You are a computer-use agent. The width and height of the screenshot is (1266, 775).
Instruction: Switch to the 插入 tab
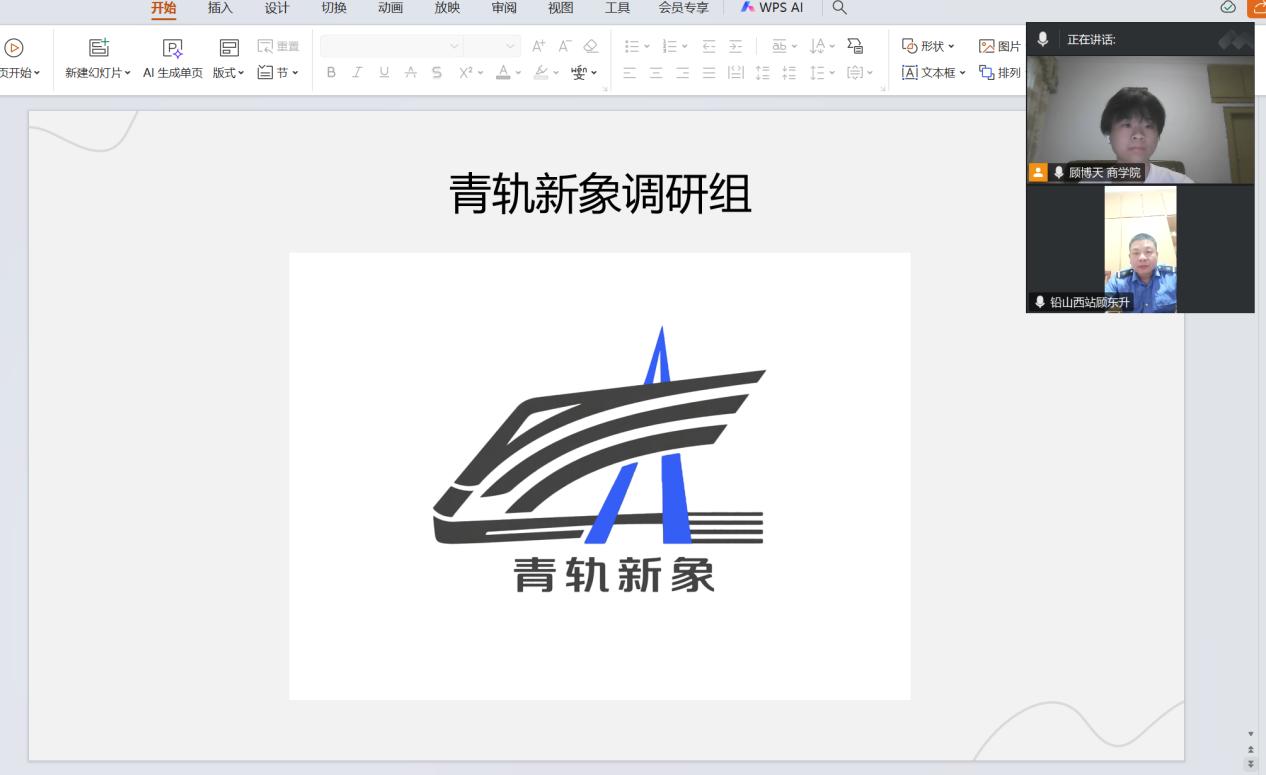pos(220,8)
